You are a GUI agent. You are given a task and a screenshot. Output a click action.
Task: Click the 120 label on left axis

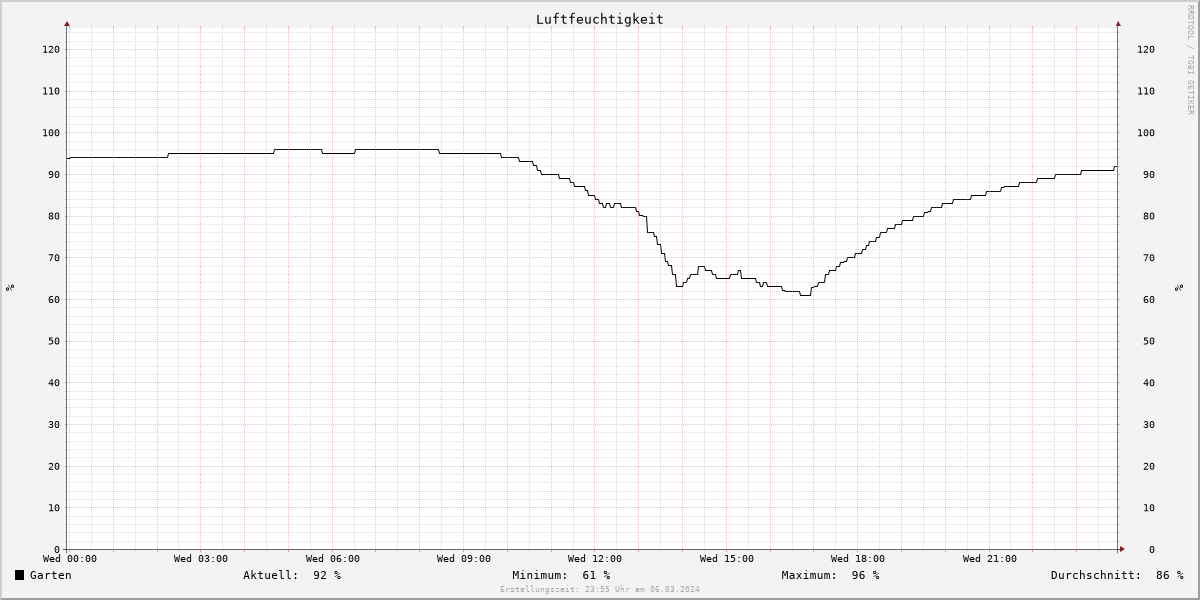pyautogui.click(x=51, y=49)
